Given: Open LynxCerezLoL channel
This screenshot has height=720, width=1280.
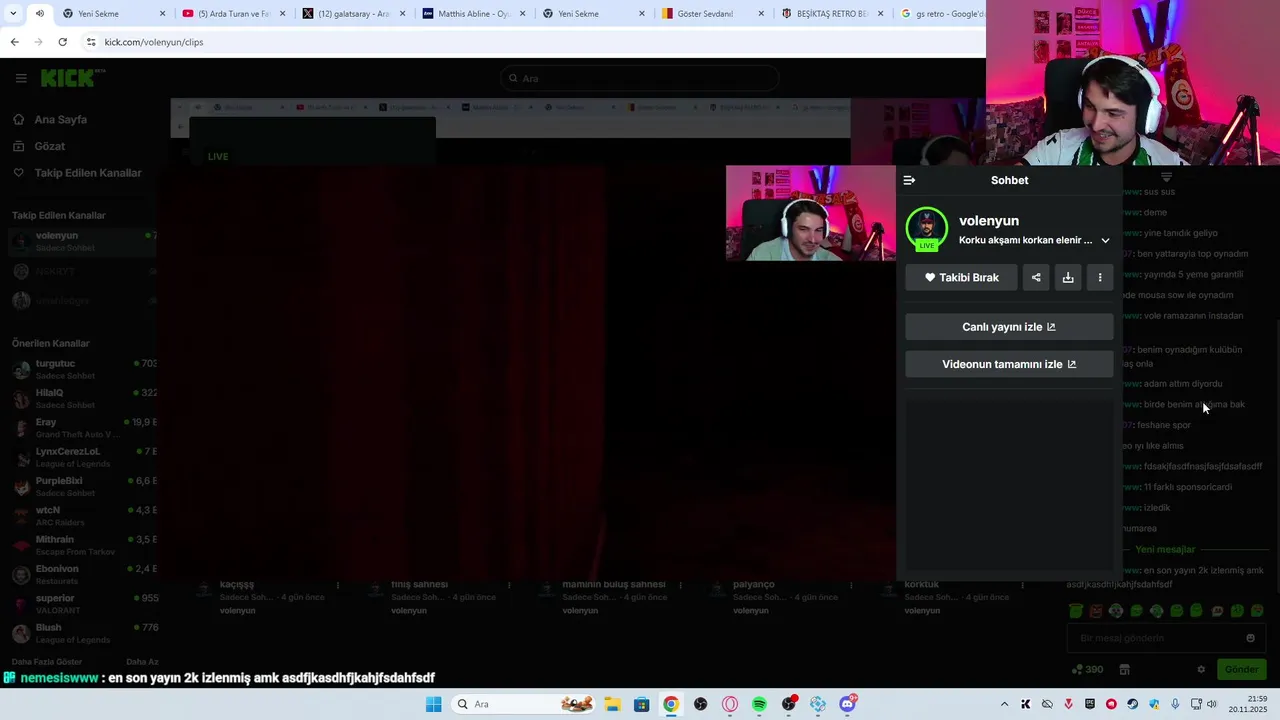Looking at the screenshot, I should coord(83,457).
